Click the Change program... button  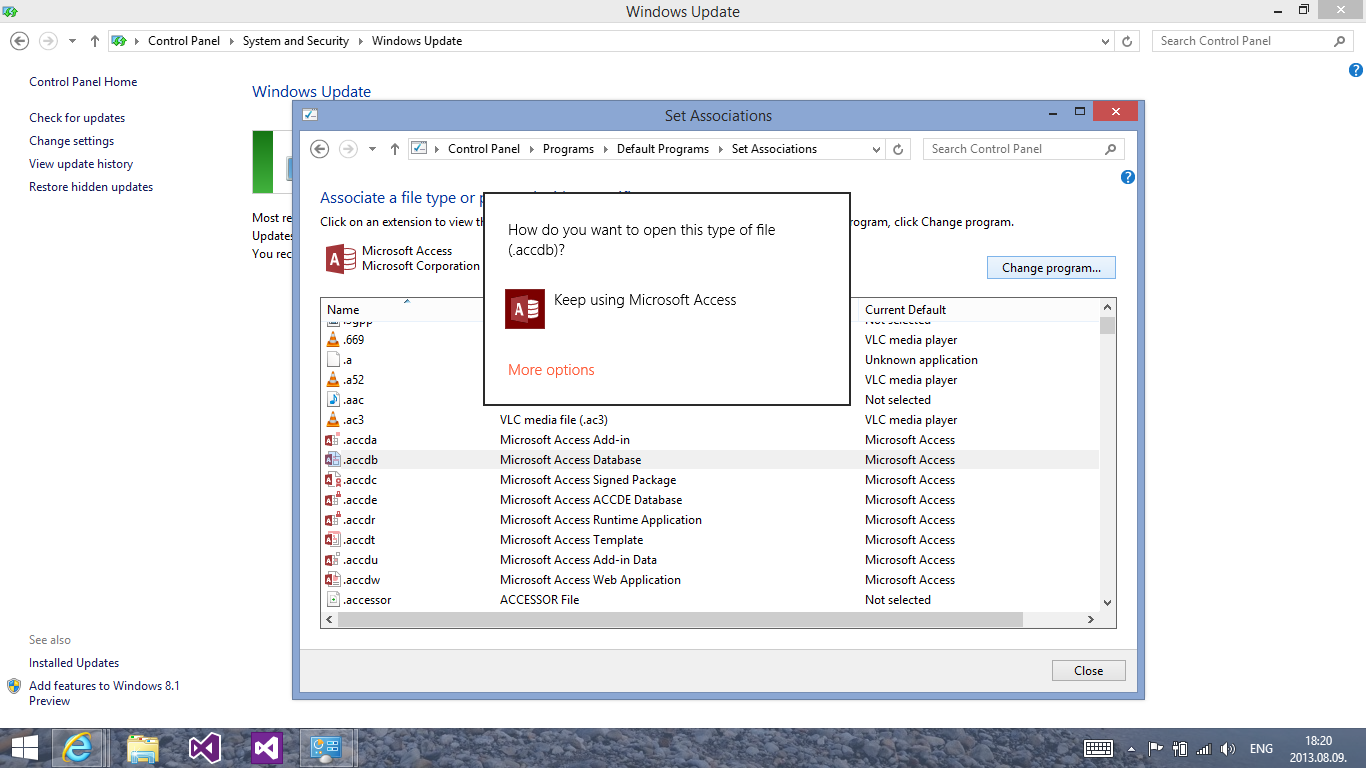(1051, 268)
